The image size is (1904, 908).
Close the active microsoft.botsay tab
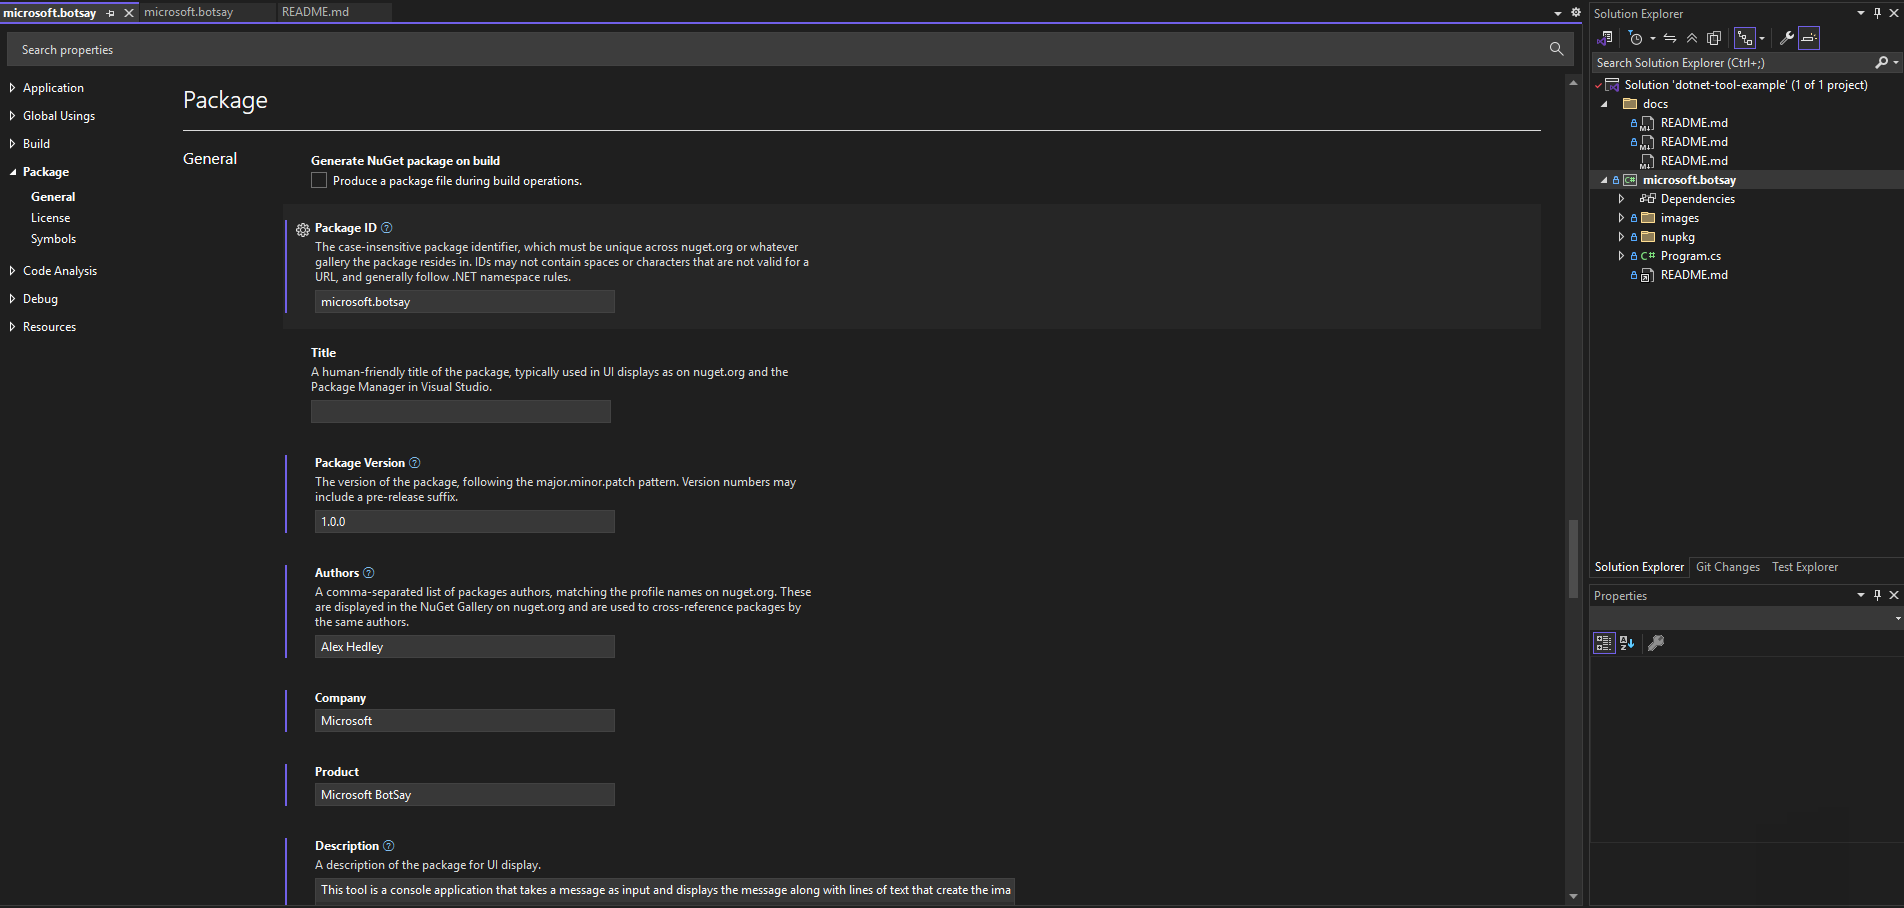click(129, 13)
